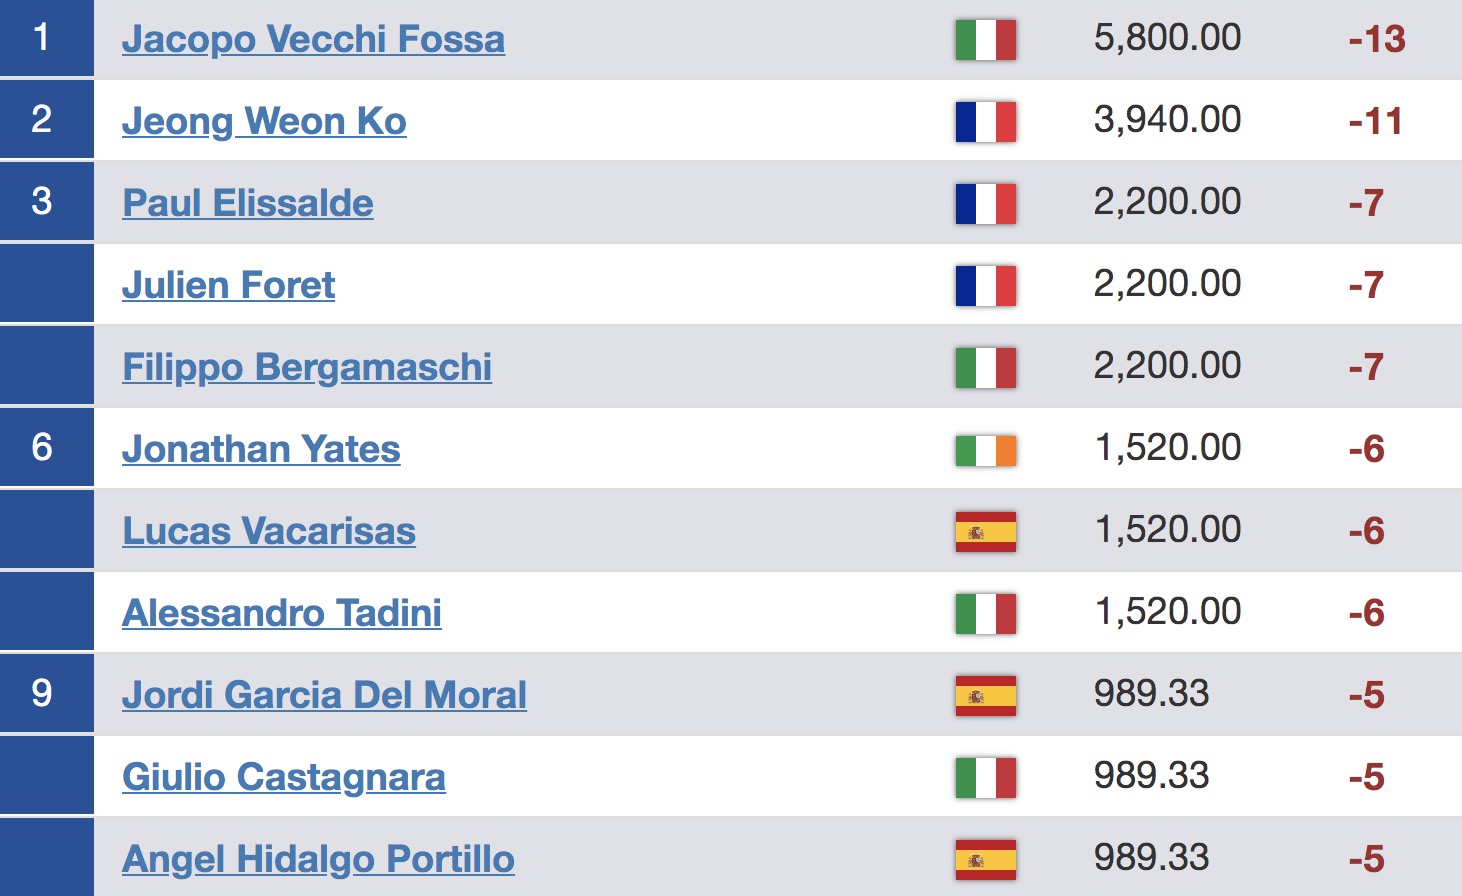Select the Filippo Bergamaschi name link

(307, 368)
